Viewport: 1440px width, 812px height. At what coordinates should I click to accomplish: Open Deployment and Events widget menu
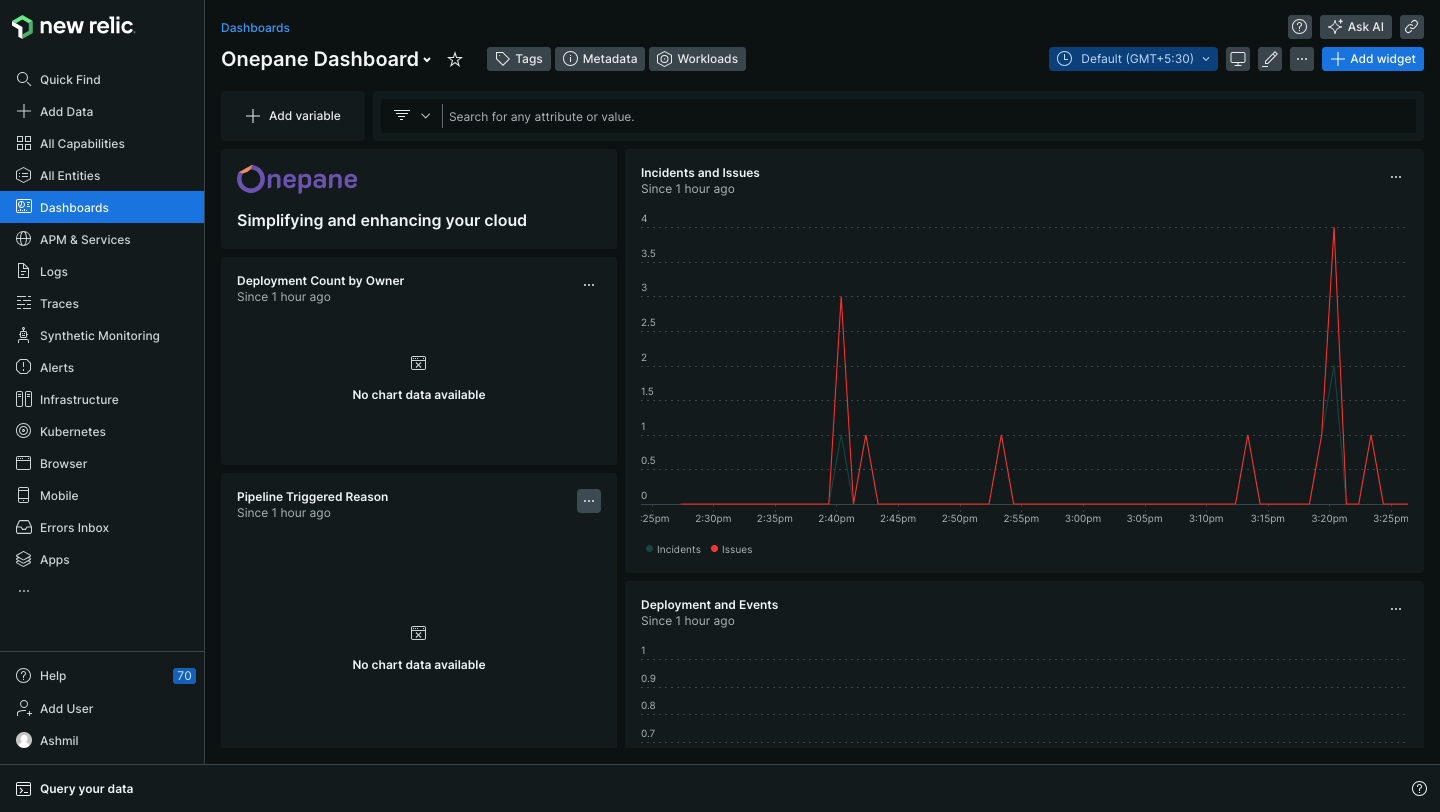click(1396, 609)
